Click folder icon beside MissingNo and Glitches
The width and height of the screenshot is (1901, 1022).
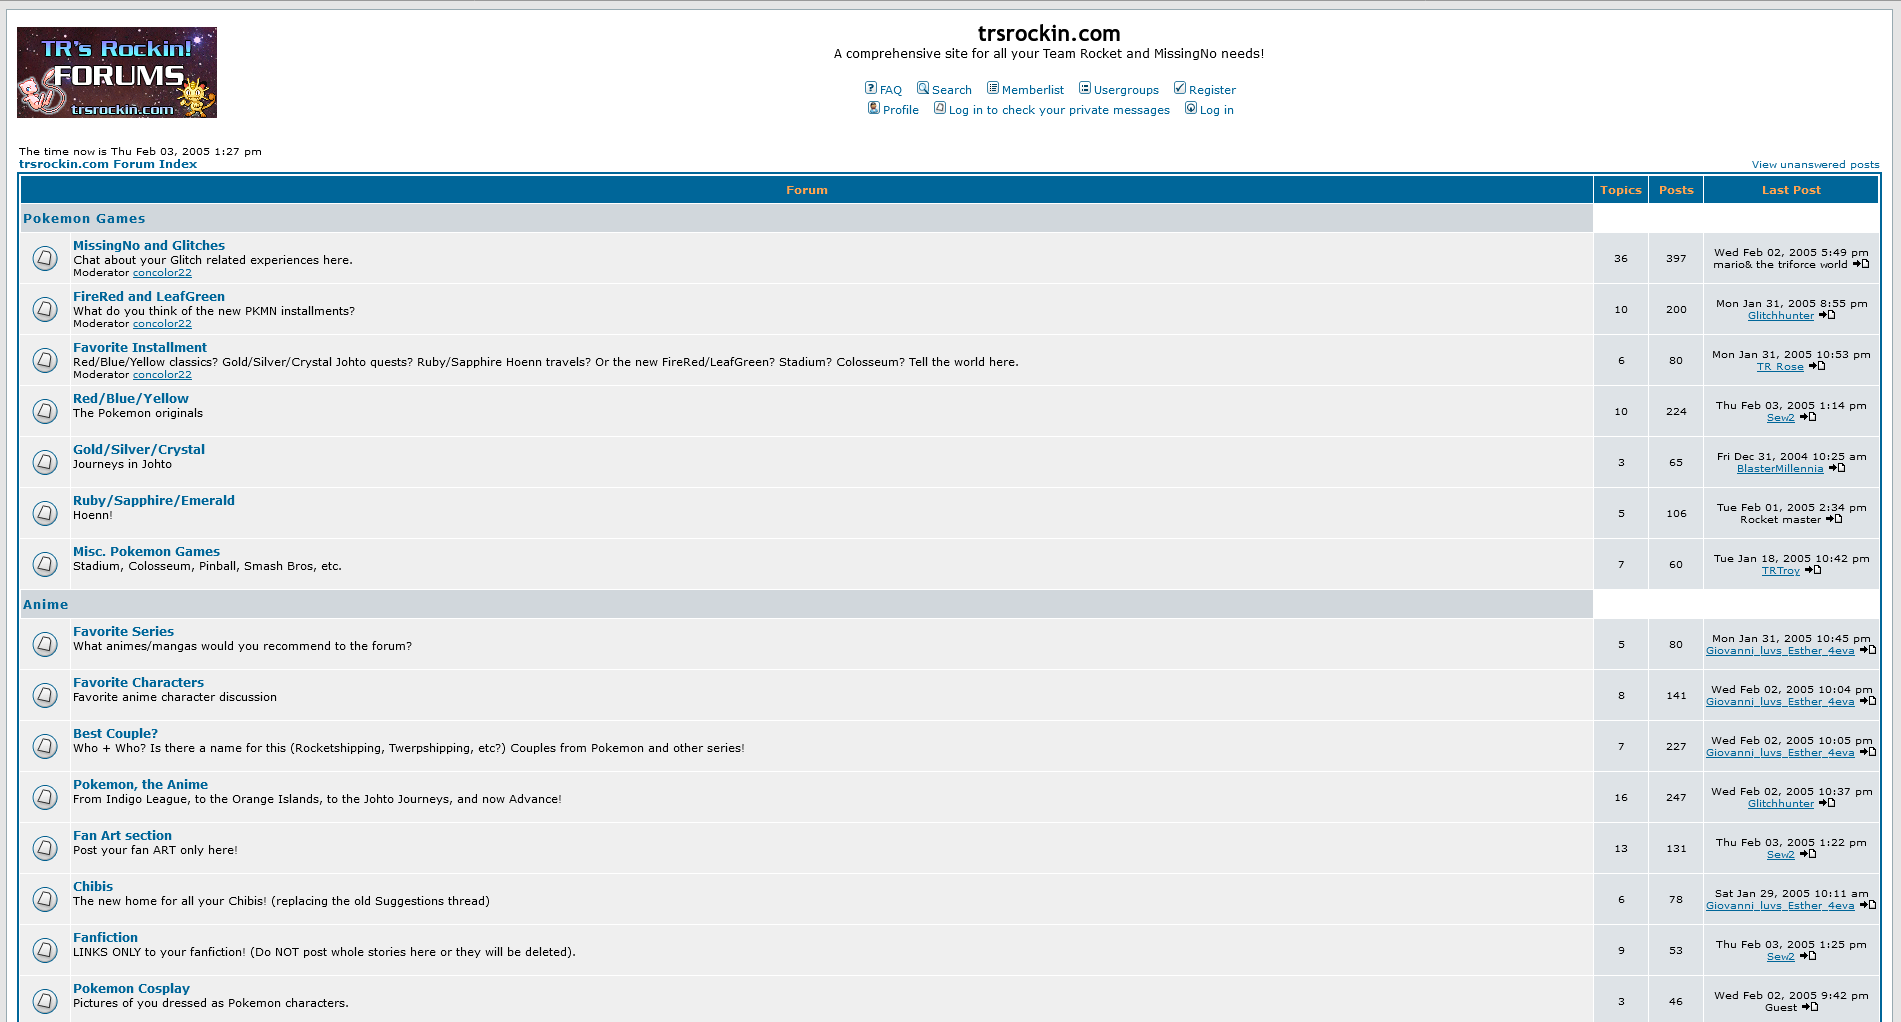45,258
